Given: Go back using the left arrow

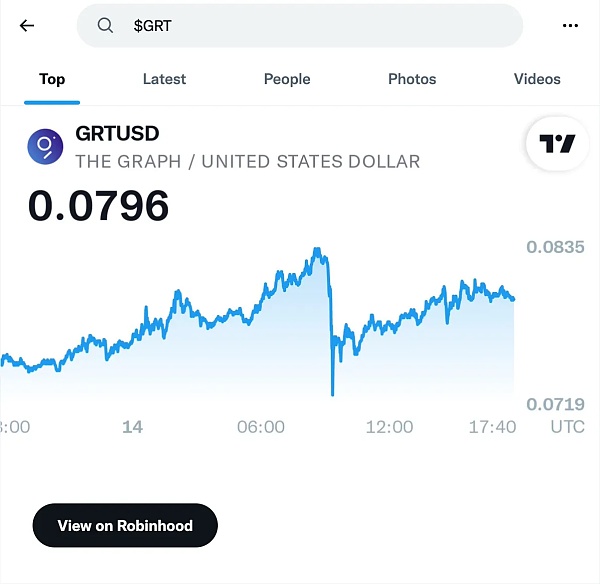Looking at the screenshot, I should [27, 26].
